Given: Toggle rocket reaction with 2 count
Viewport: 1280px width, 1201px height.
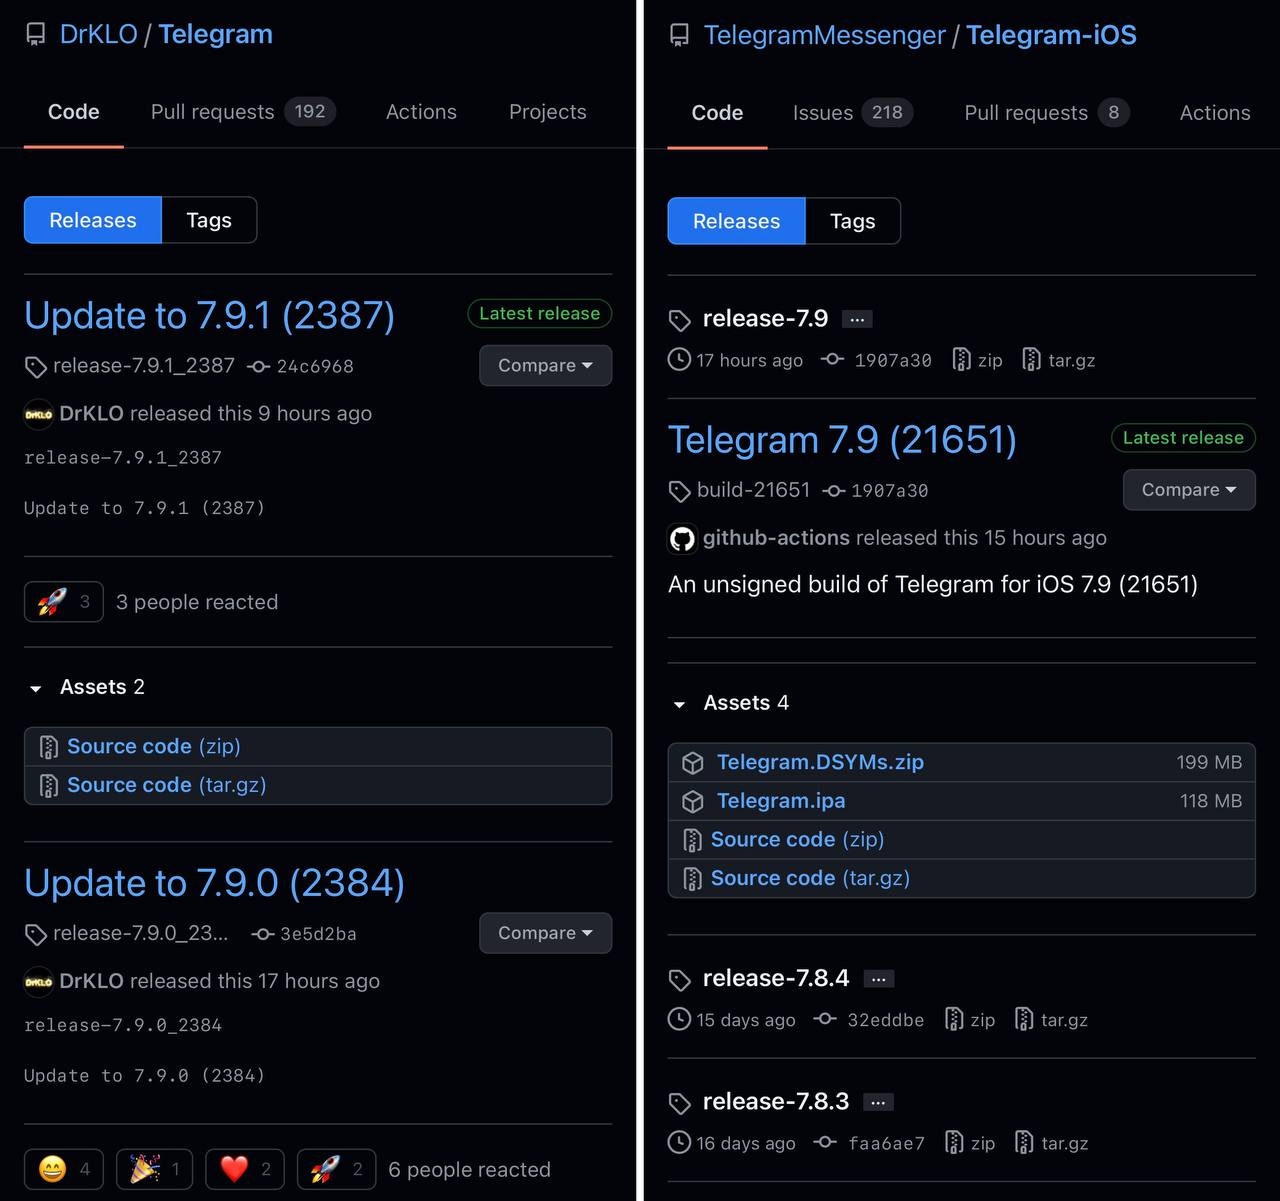Looking at the screenshot, I should tap(337, 1169).
